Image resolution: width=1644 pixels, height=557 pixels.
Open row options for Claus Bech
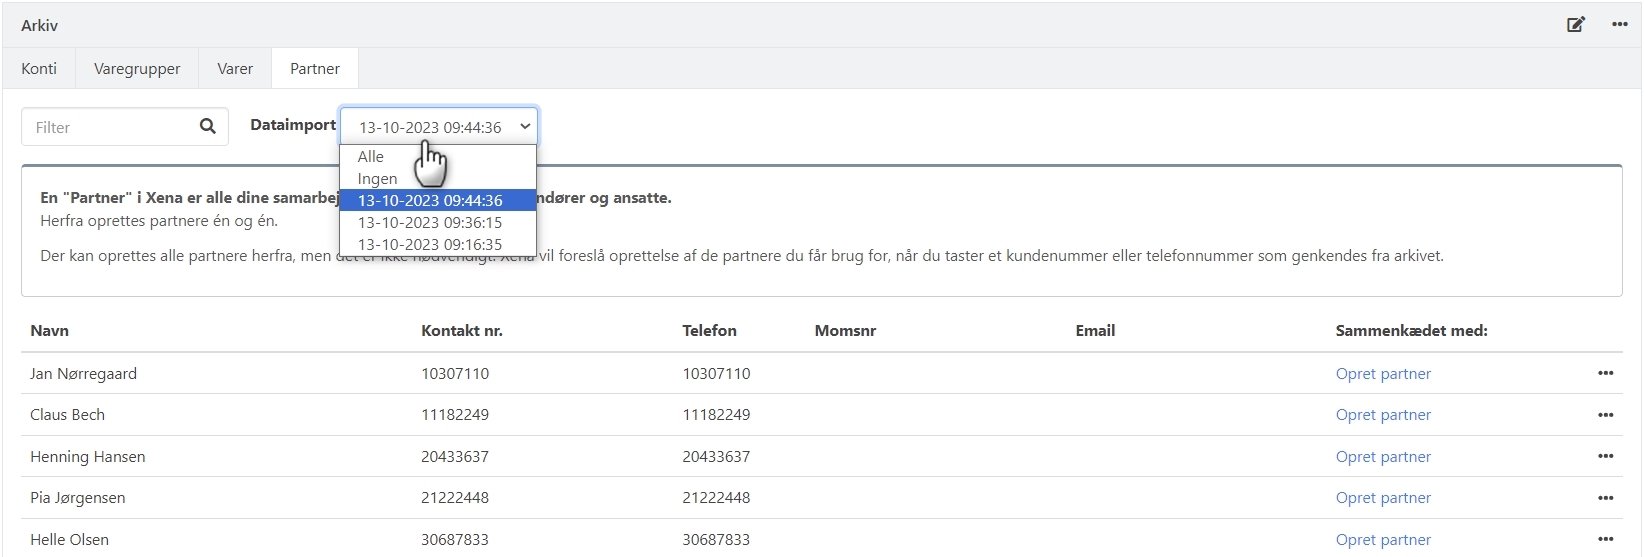[1605, 415]
